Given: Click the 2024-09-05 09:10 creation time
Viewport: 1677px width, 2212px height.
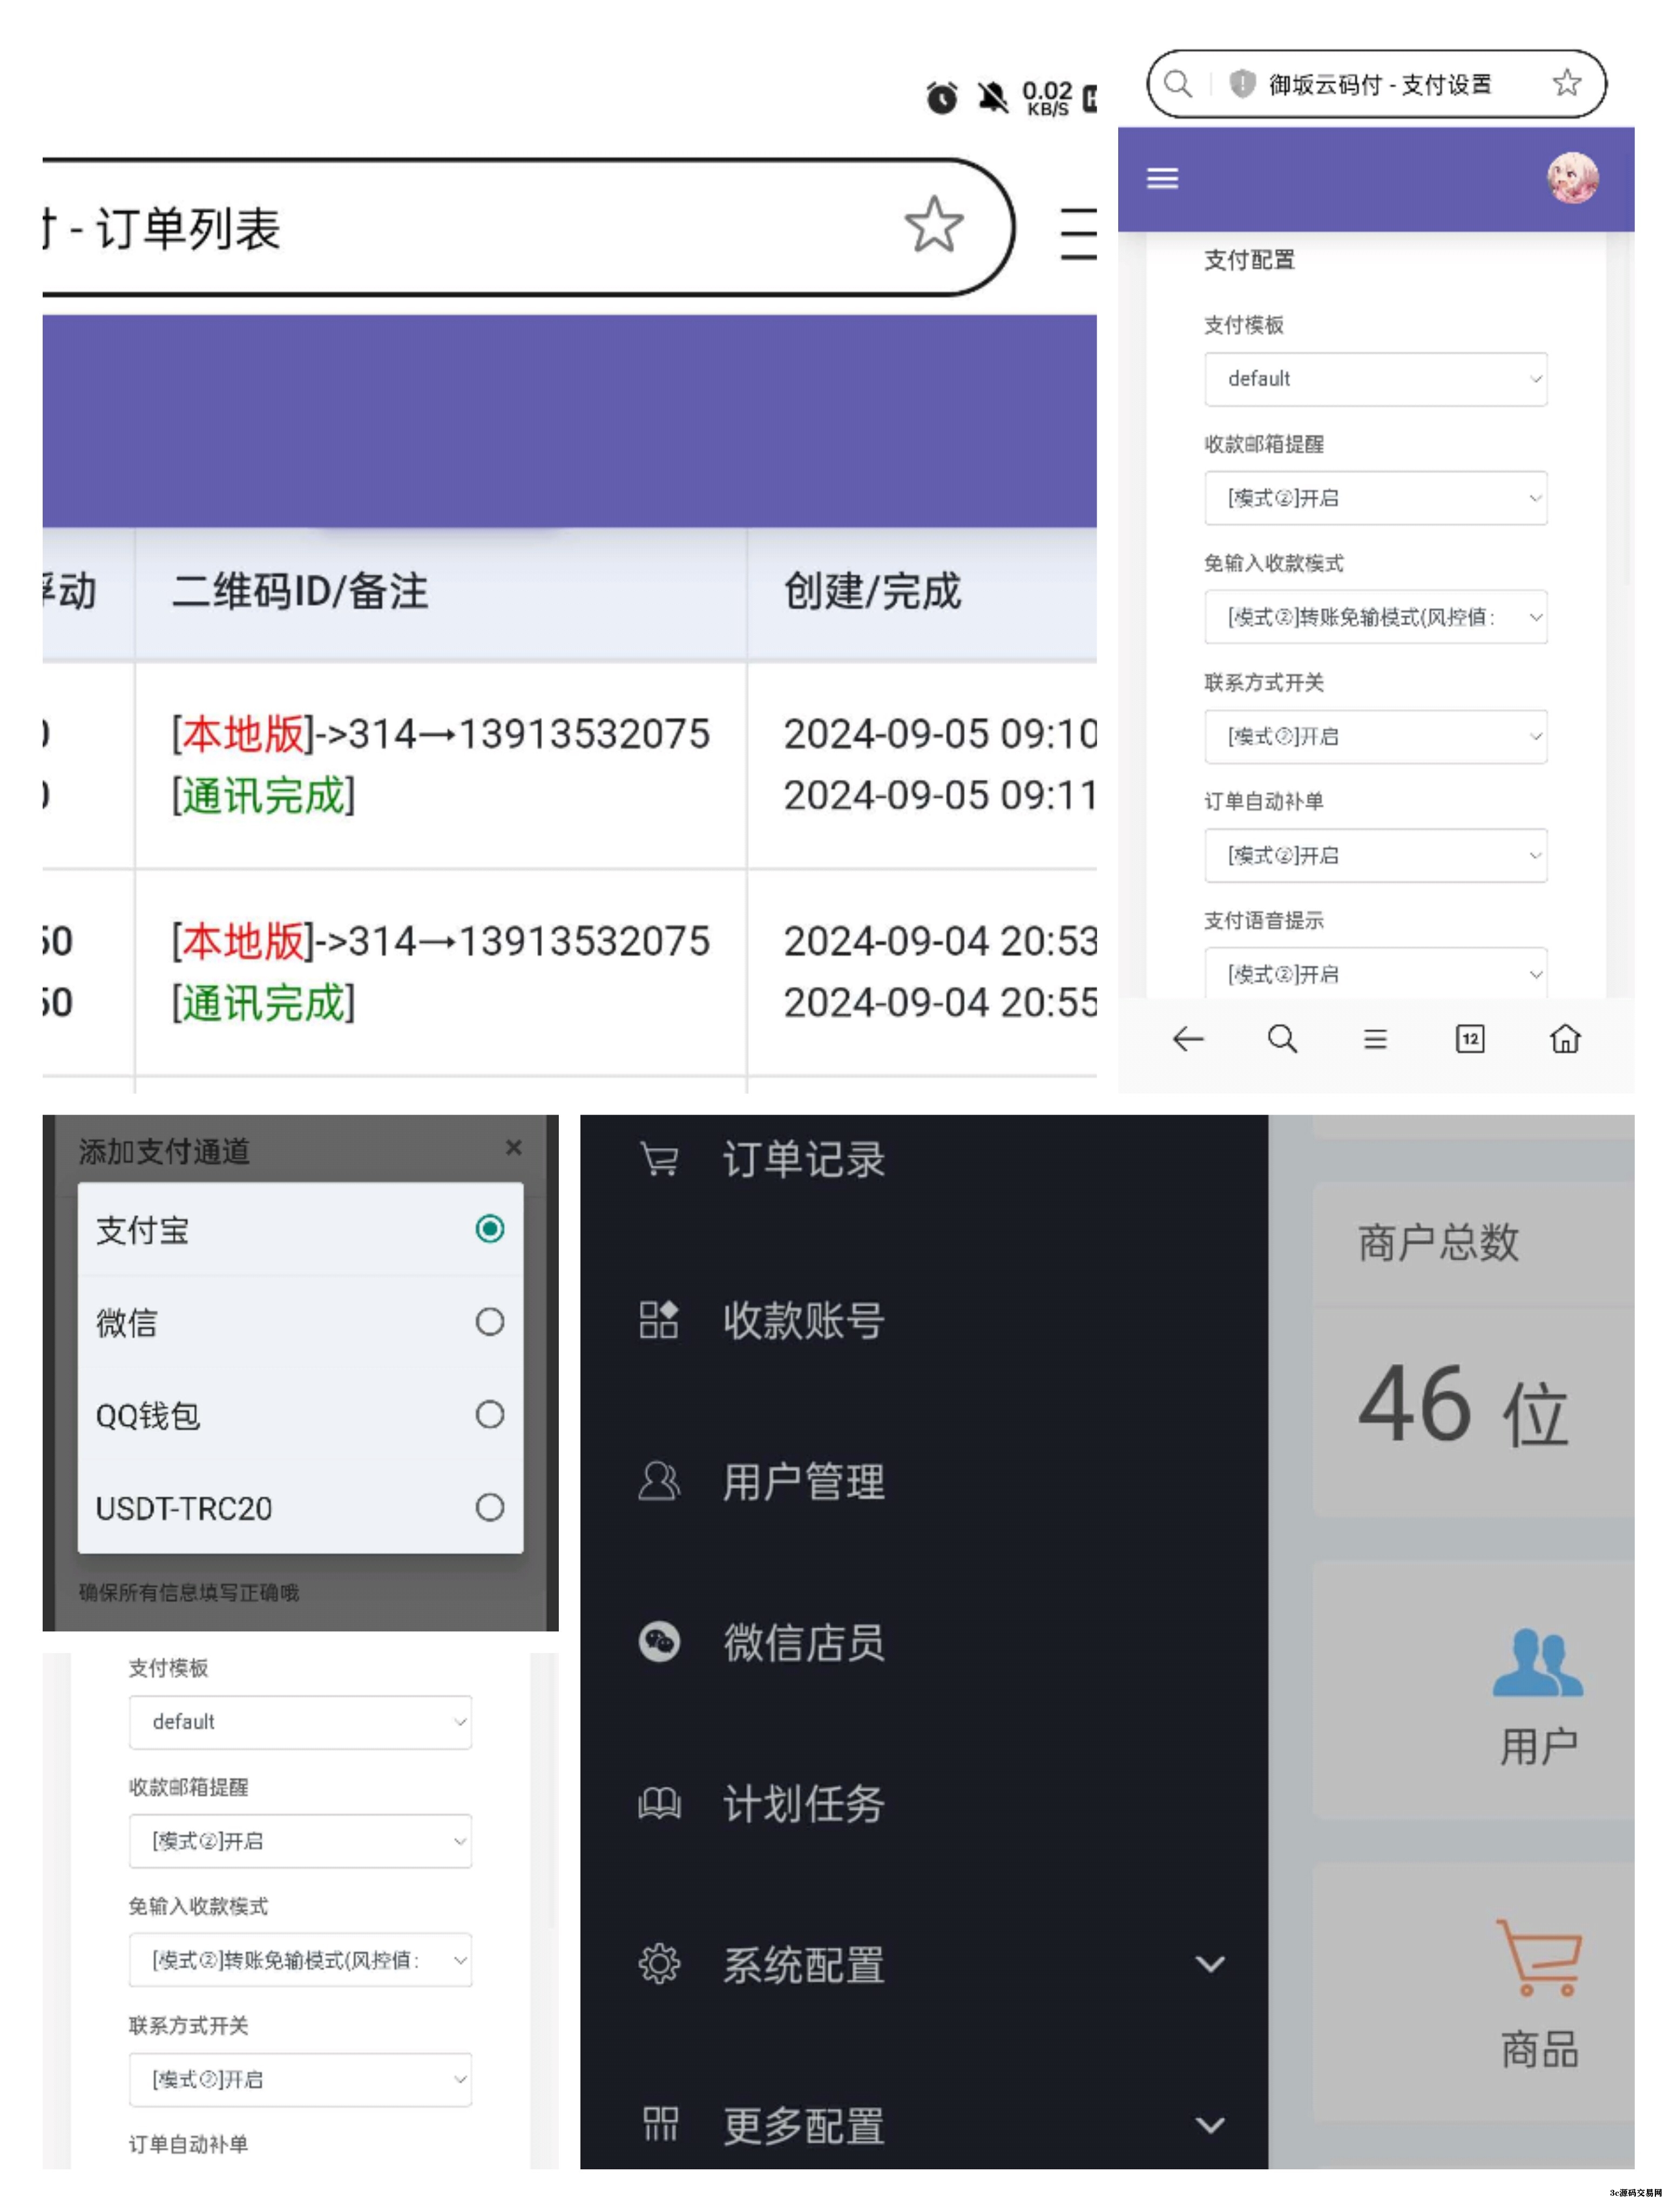Looking at the screenshot, I should point(940,734).
